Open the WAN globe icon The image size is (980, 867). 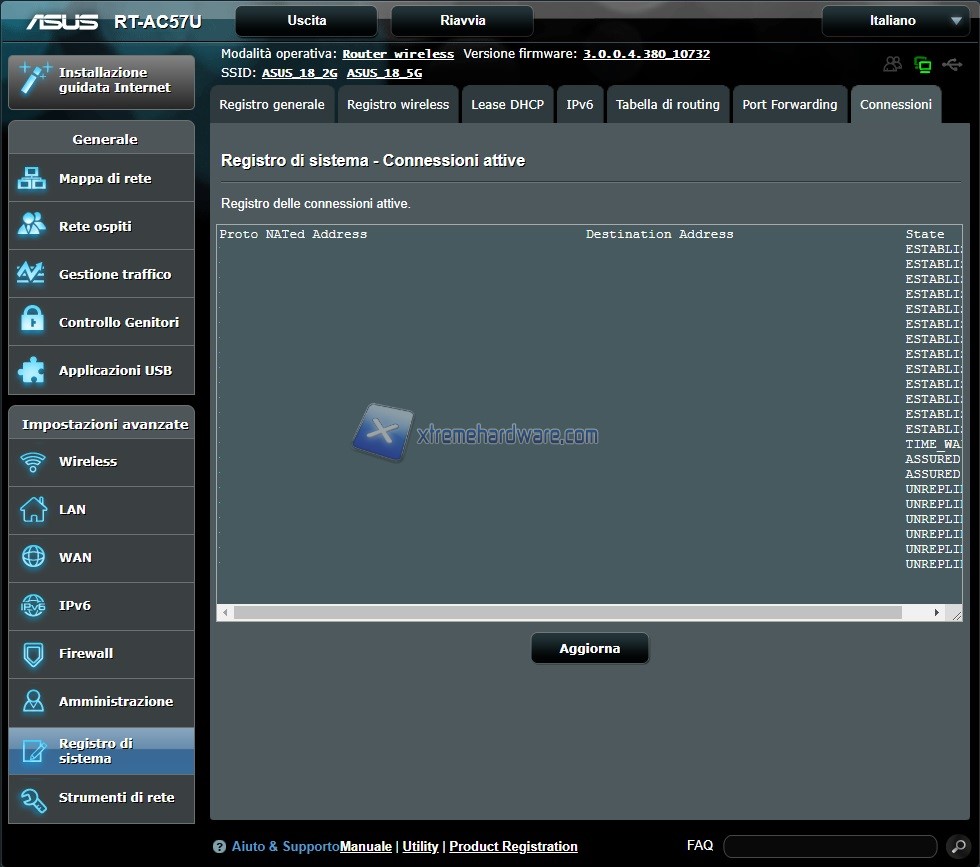tap(33, 558)
